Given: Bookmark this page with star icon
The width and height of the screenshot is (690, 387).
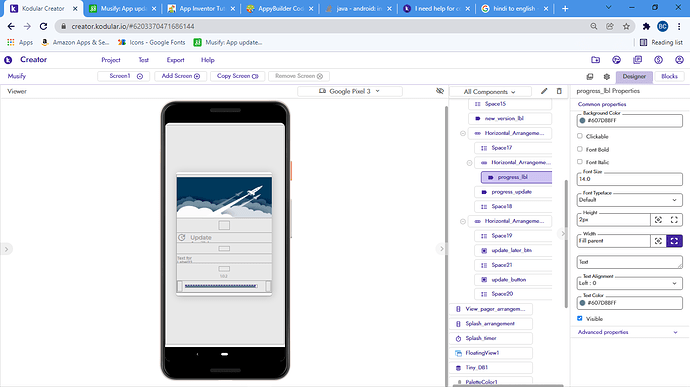Looking at the screenshot, I should (x=626, y=26).
